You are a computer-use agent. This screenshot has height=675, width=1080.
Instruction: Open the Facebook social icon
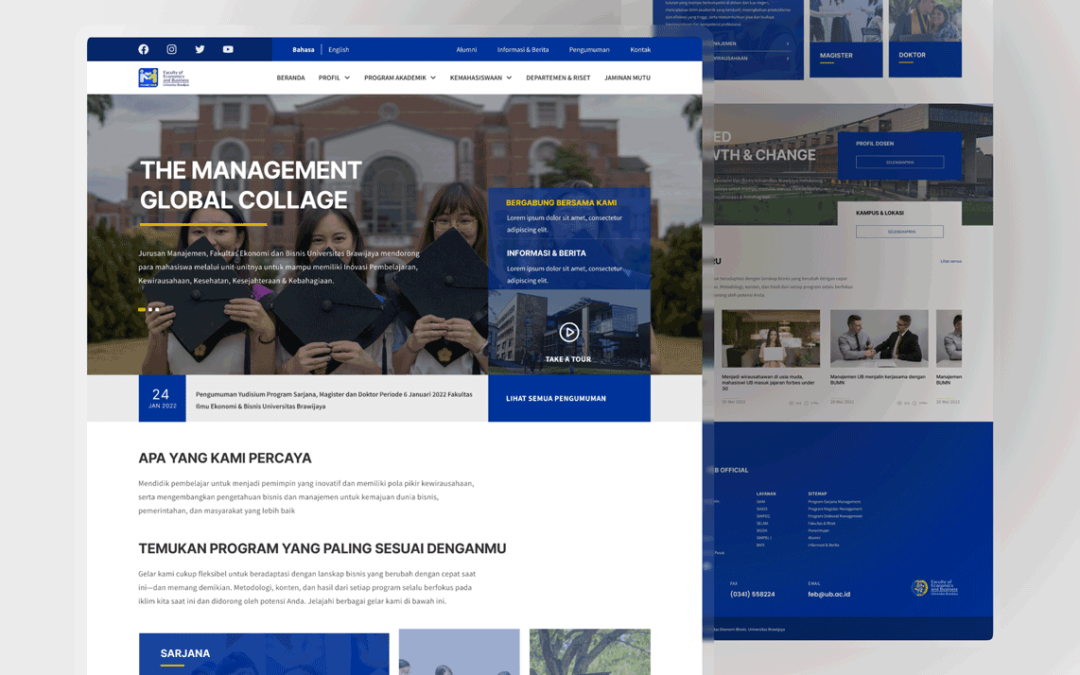point(143,49)
